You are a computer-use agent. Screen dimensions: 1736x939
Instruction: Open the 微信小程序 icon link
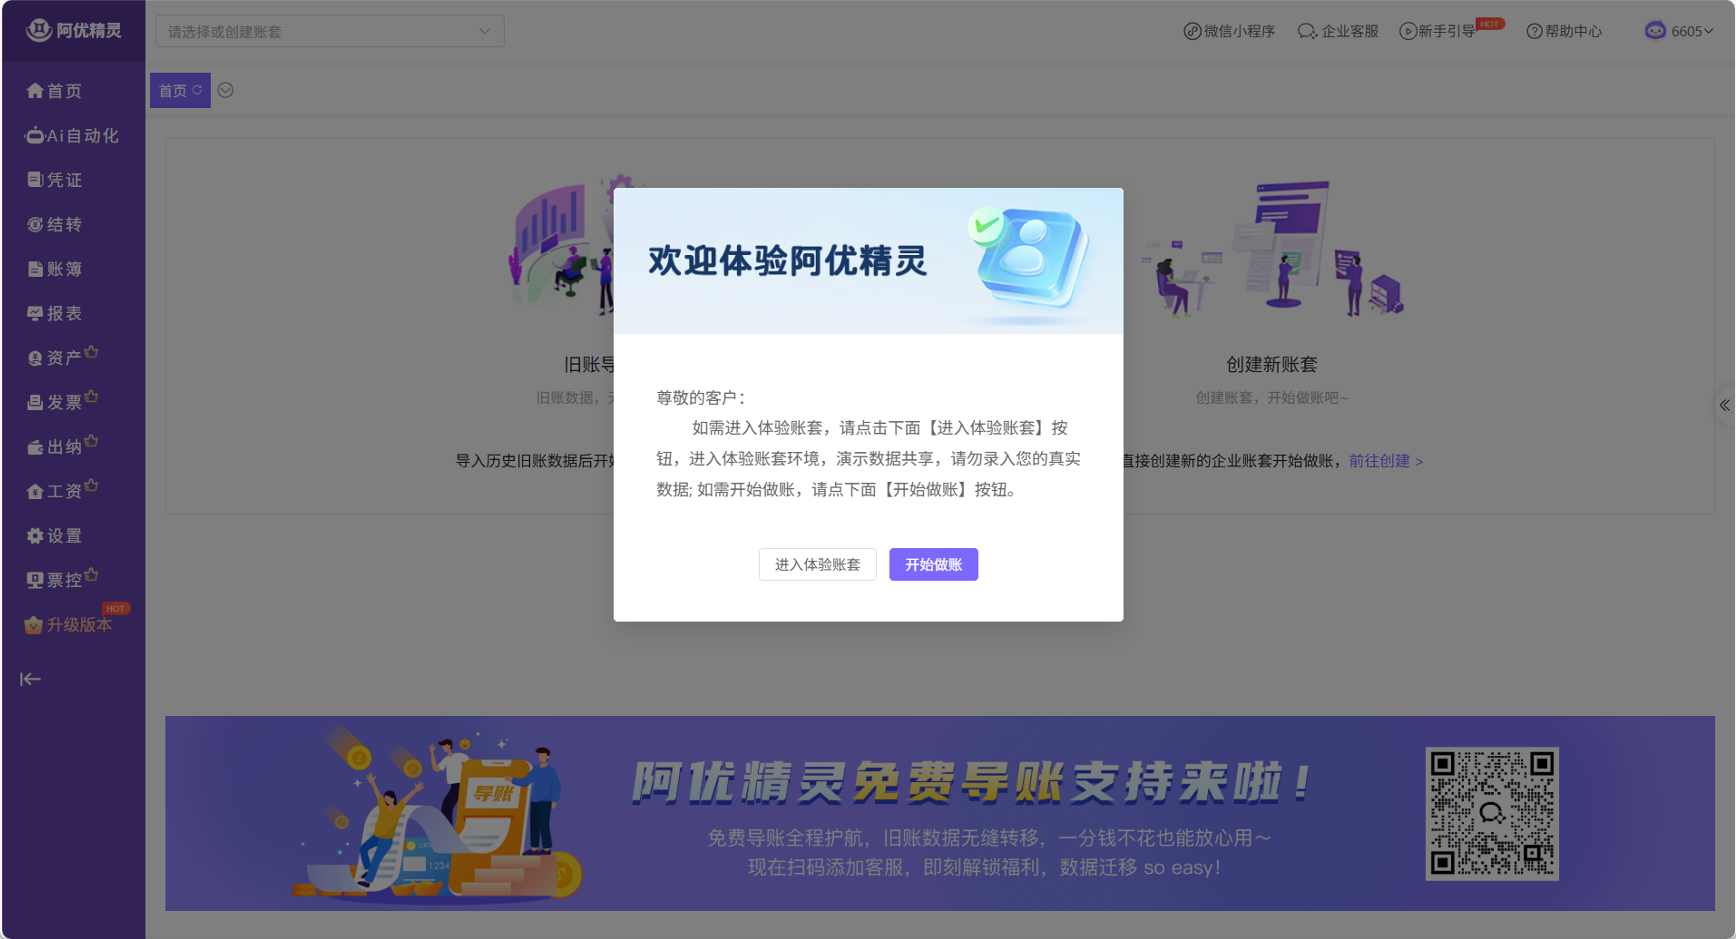click(1192, 31)
